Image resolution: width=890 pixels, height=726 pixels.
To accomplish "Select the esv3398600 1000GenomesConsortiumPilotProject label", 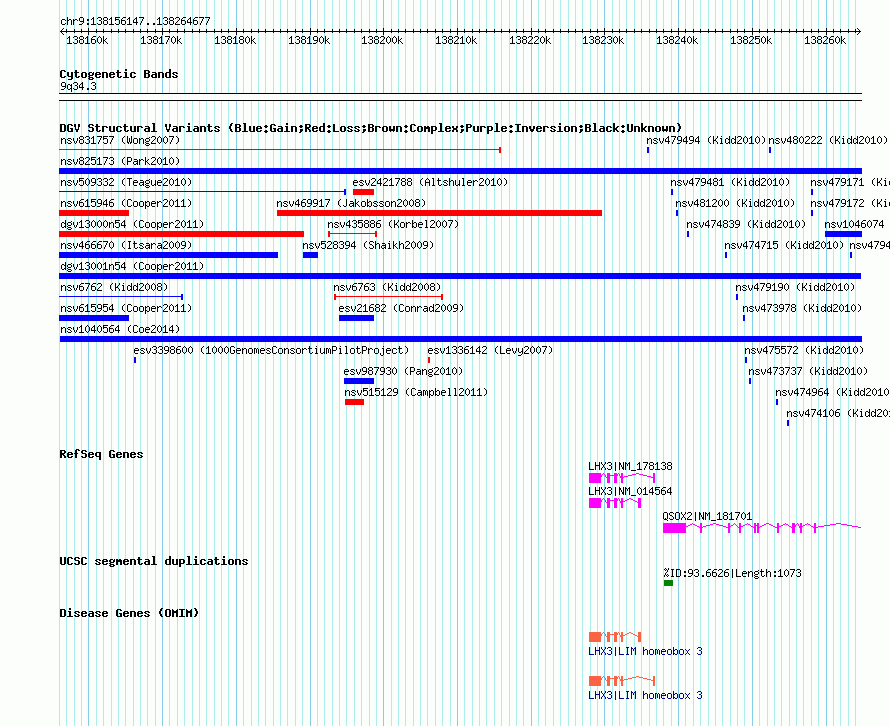I will coord(271,350).
